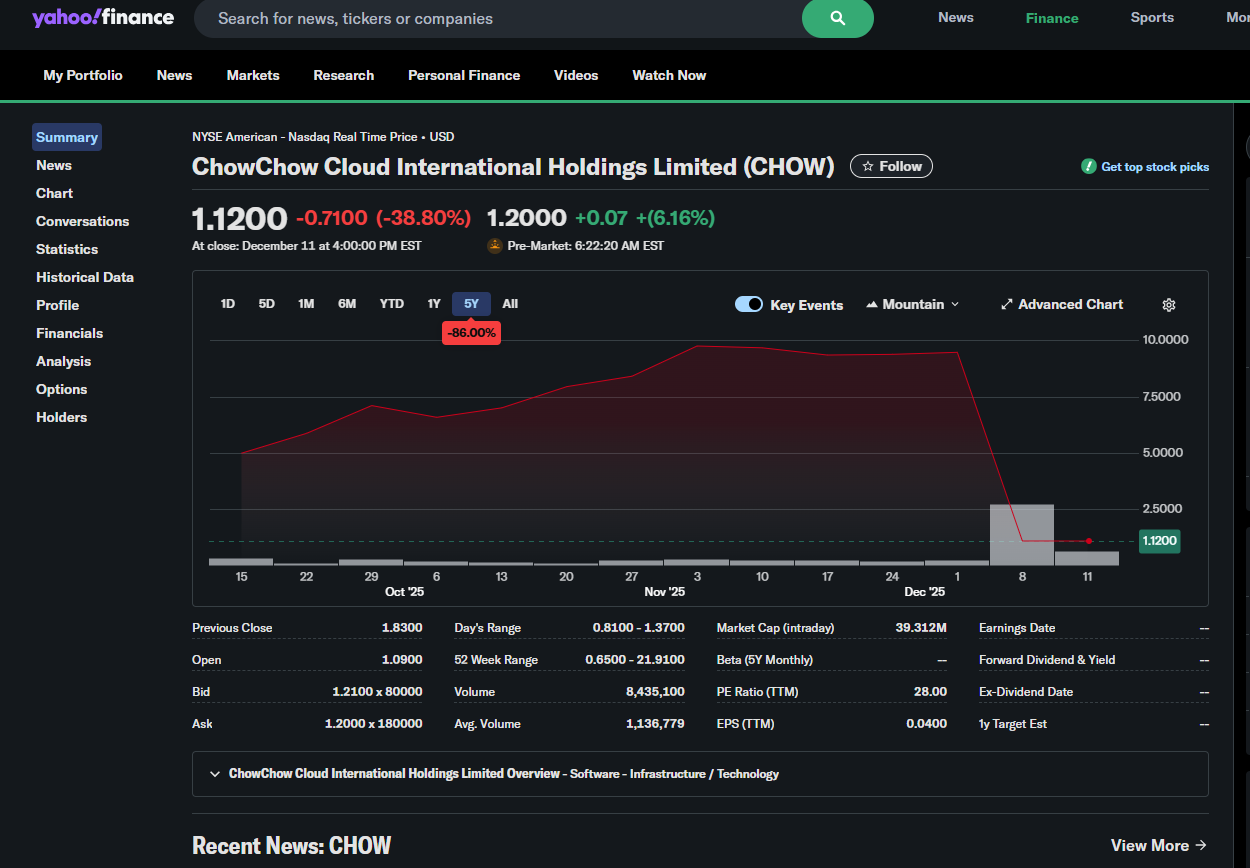
Task: Click the Market Cap (intraday) label
Action: click(775, 628)
